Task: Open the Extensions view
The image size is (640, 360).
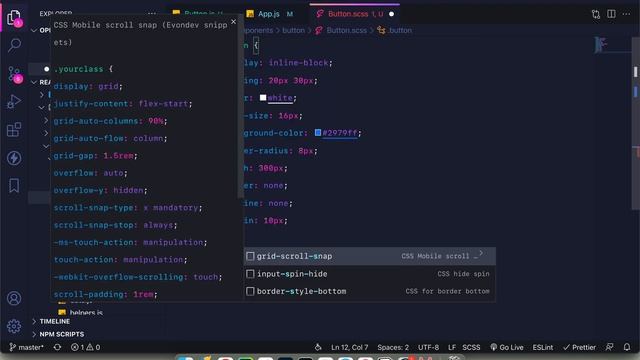Action: 14,130
